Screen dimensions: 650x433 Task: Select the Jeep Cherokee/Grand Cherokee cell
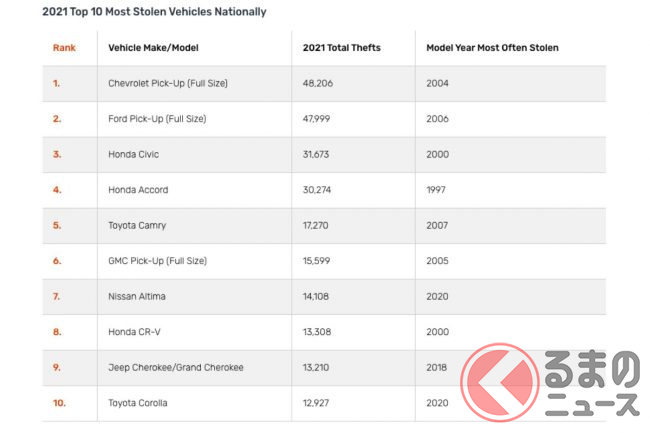click(176, 367)
